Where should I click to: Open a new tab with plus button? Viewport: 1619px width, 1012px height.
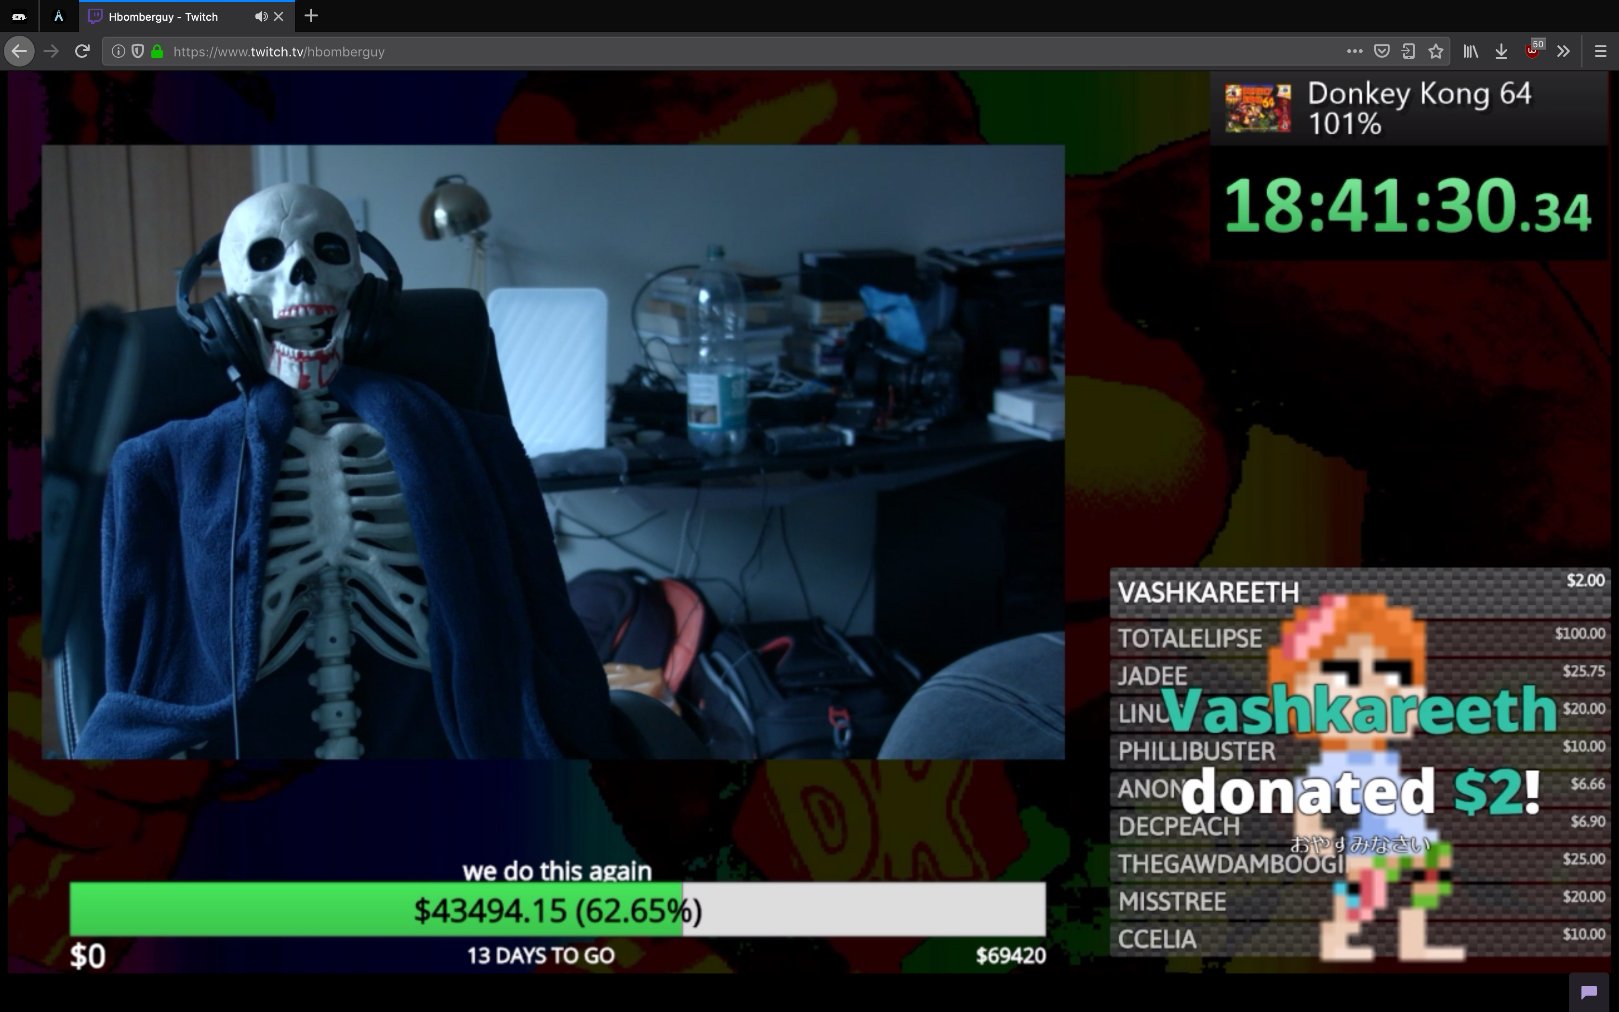tap(311, 16)
